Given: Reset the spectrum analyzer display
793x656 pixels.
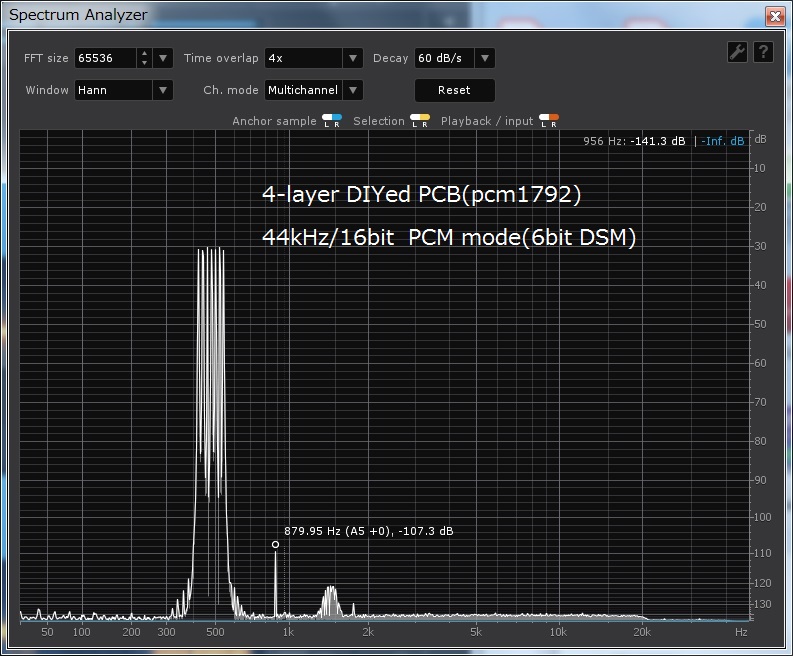Looking at the screenshot, I should [455, 90].
